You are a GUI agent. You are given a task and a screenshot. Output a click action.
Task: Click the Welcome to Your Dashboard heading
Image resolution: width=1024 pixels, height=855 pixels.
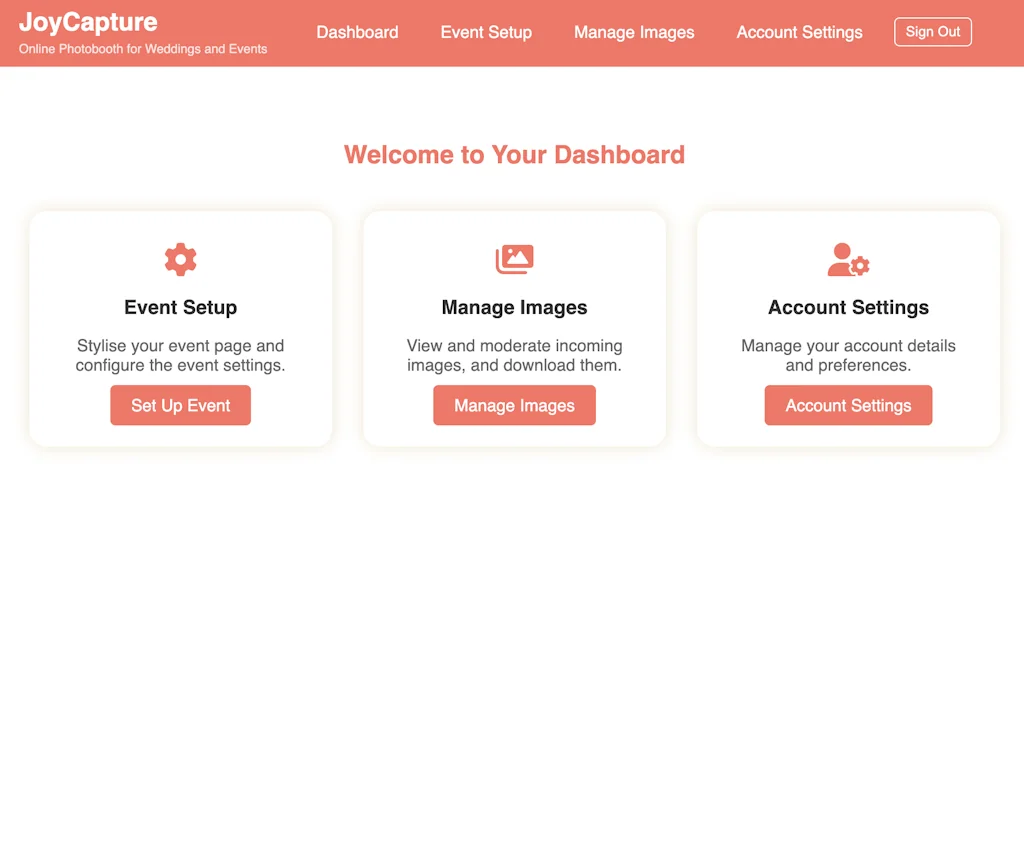click(x=514, y=155)
